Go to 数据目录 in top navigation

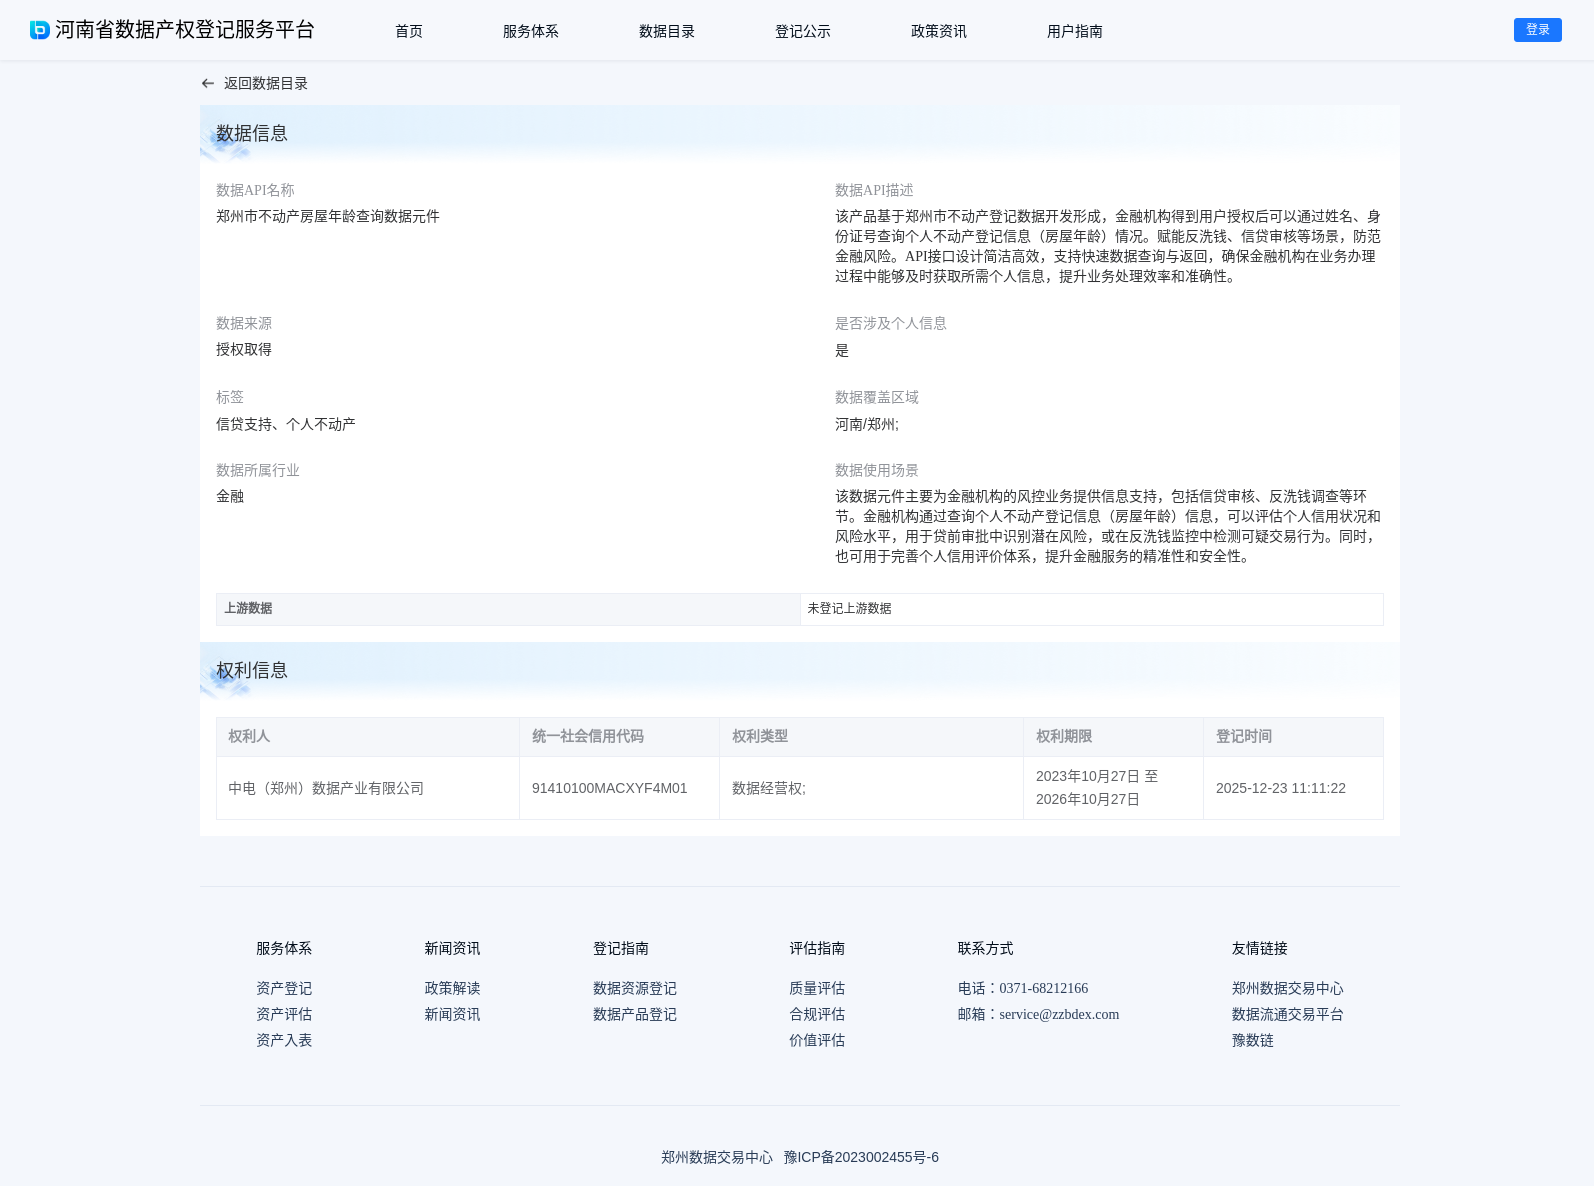(667, 31)
